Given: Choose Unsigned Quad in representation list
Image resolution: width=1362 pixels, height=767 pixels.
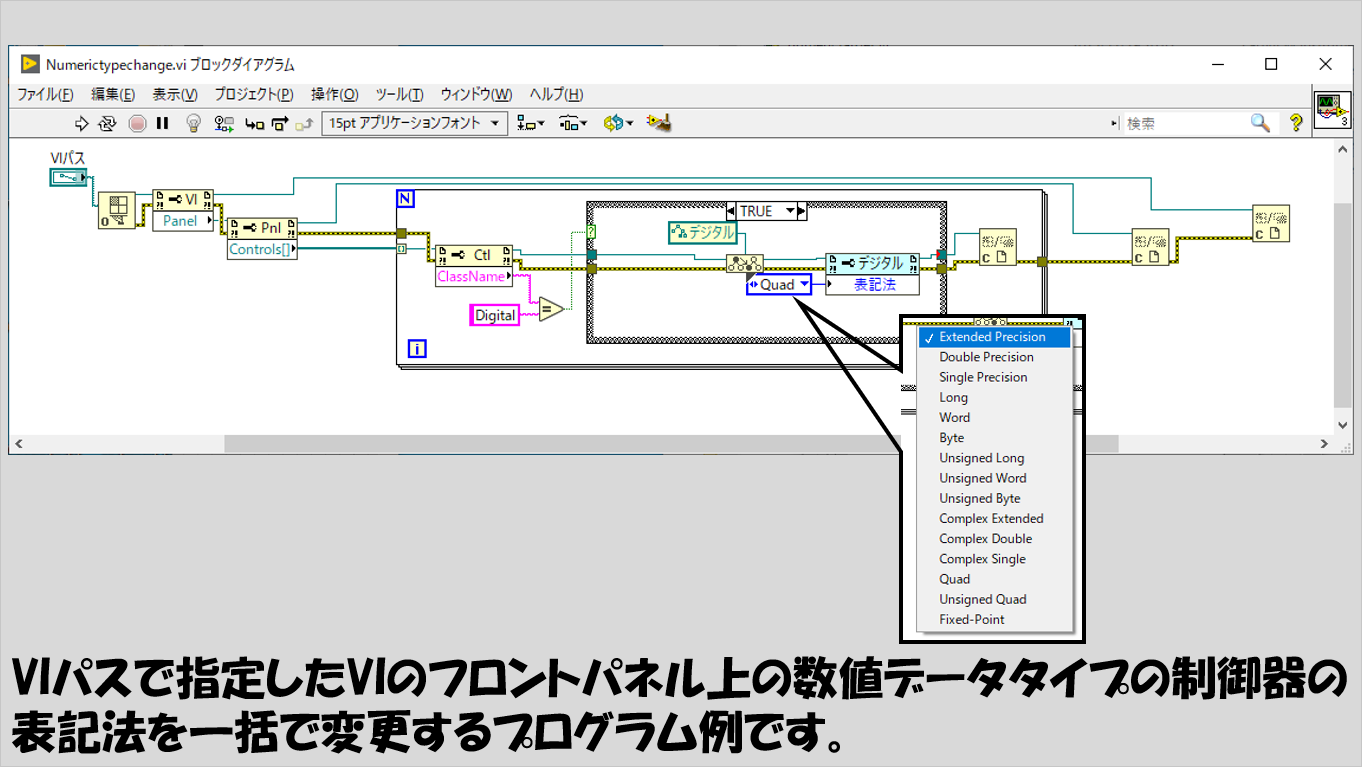Looking at the screenshot, I should (982, 599).
